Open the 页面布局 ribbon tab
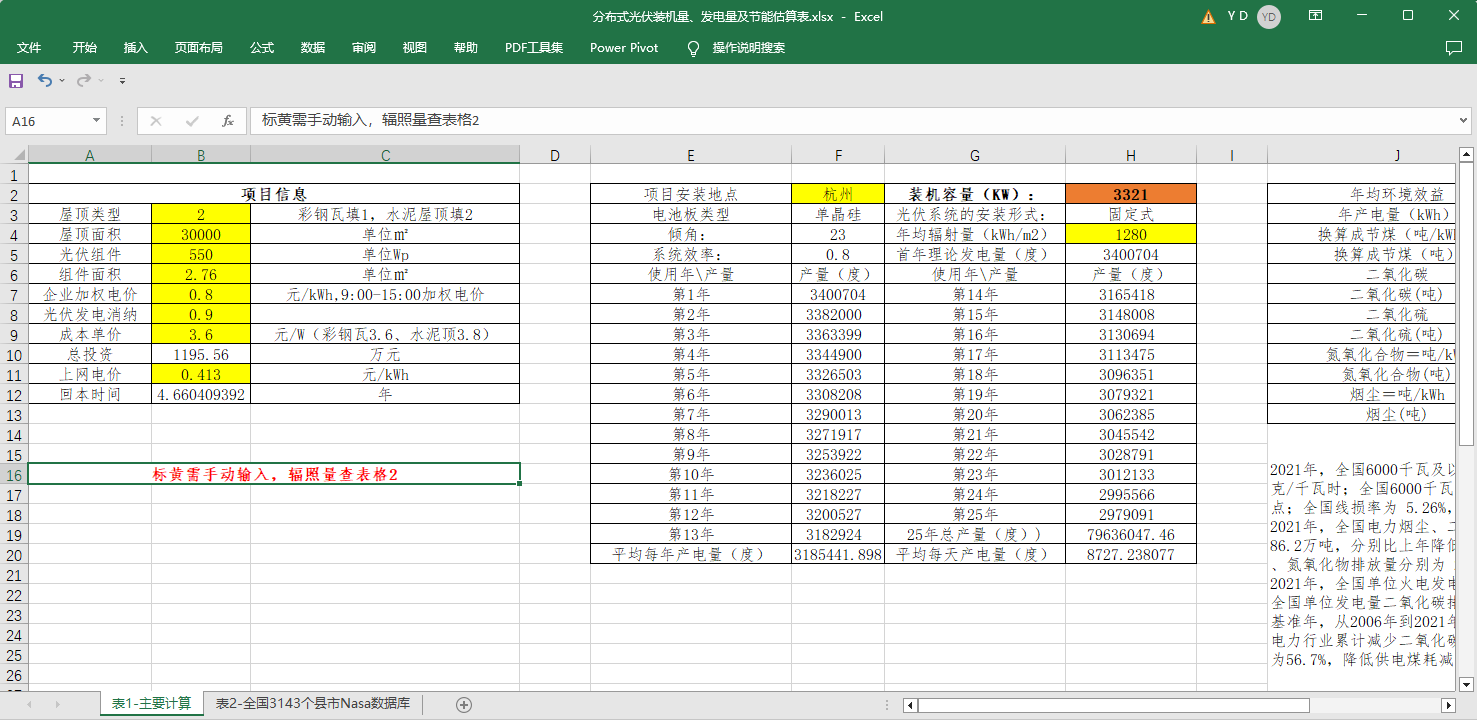 pyautogui.click(x=198, y=48)
